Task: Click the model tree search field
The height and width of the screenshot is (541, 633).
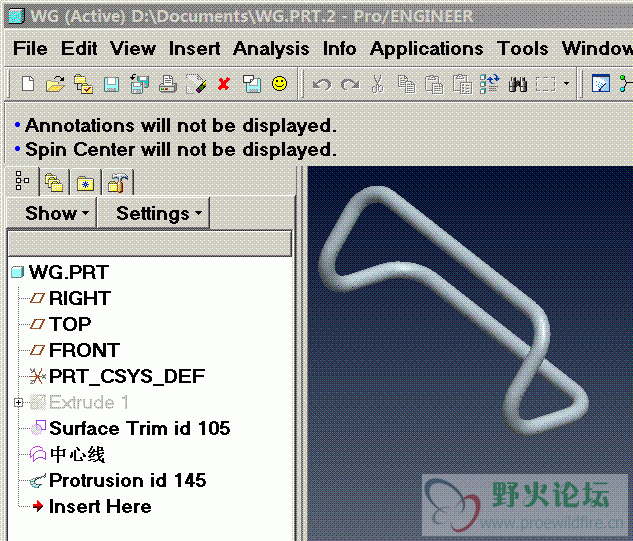Action: [x=150, y=243]
